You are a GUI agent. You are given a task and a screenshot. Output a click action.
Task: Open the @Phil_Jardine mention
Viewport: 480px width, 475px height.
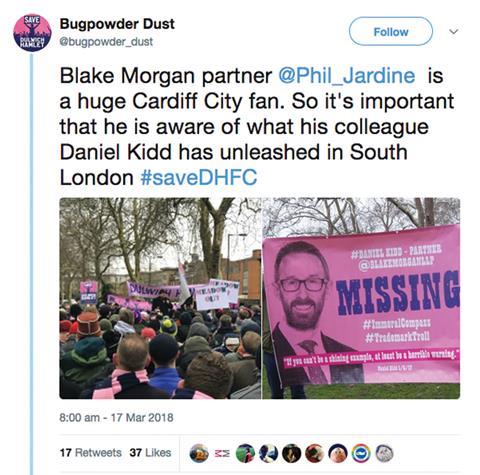click(x=347, y=76)
